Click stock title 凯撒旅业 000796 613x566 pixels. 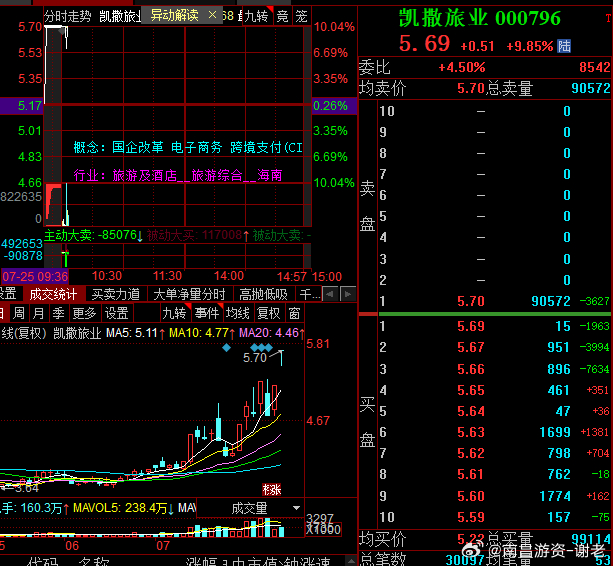pyautogui.click(x=480, y=18)
